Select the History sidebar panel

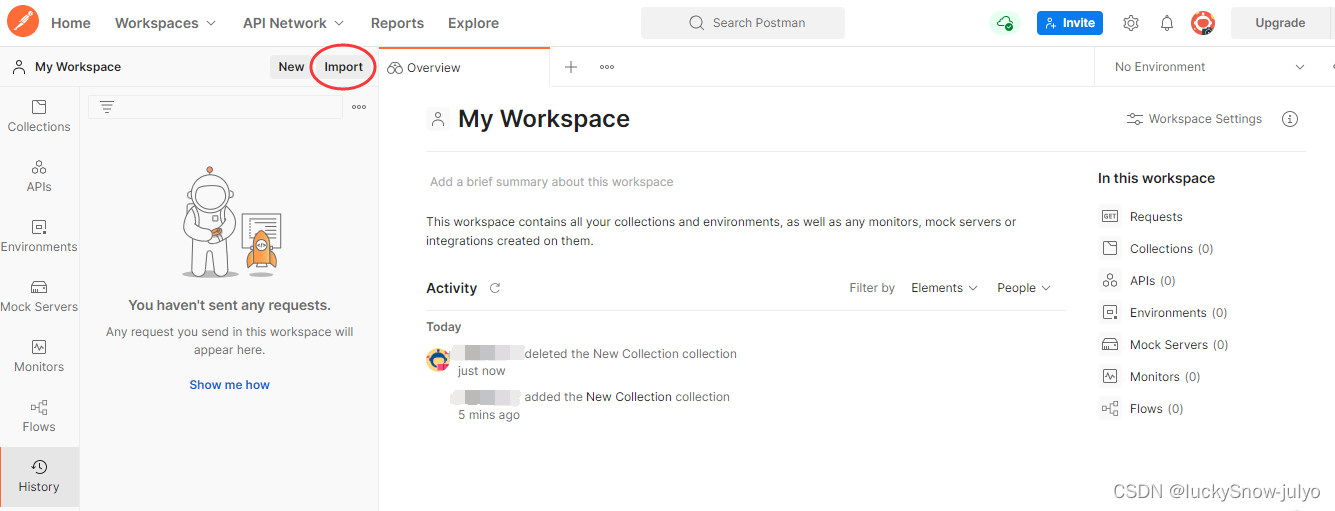39,476
